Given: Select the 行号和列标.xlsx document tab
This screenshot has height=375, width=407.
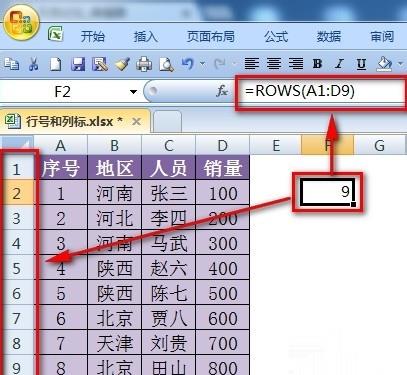Looking at the screenshot, I should tap(74, 121).
